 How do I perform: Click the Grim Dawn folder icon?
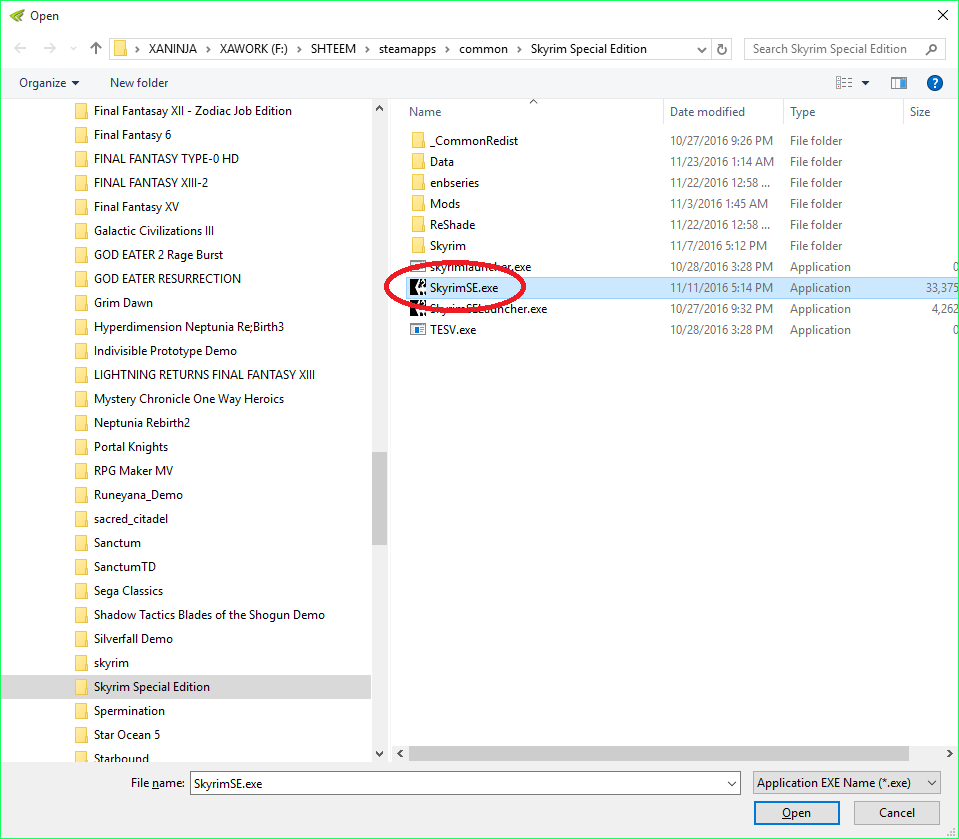pos(81,303)
